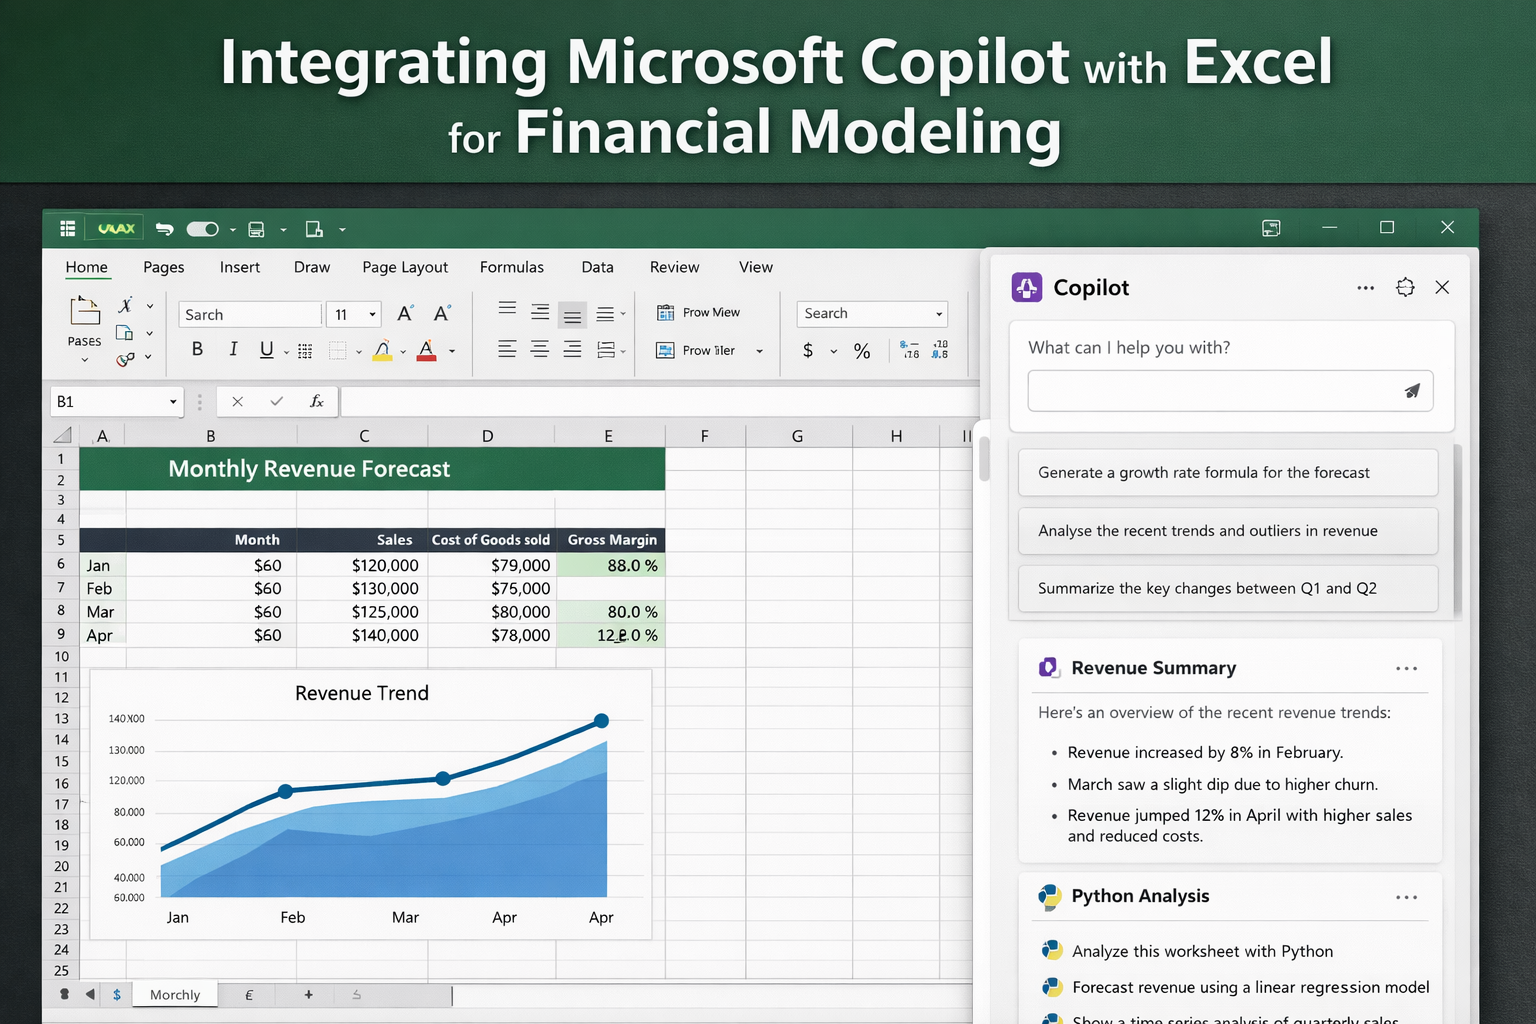1536x1024 pixels.
Task: Apply italic formatting from the ribbon
Action: [x=233, y=349]
